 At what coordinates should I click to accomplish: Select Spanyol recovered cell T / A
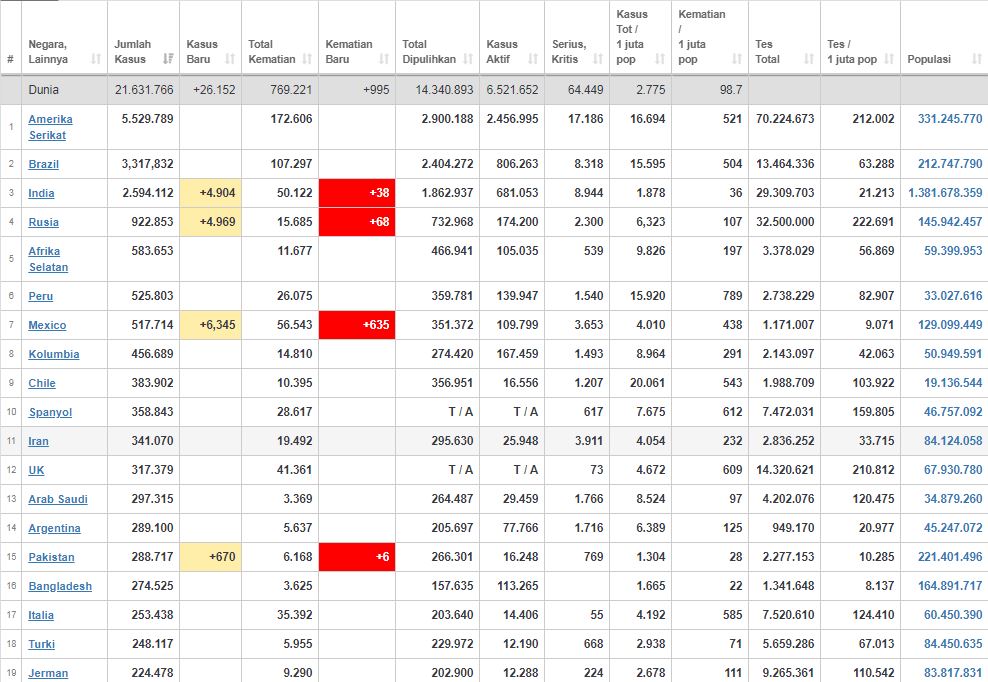pyautogui.click(x=437, y=412)
